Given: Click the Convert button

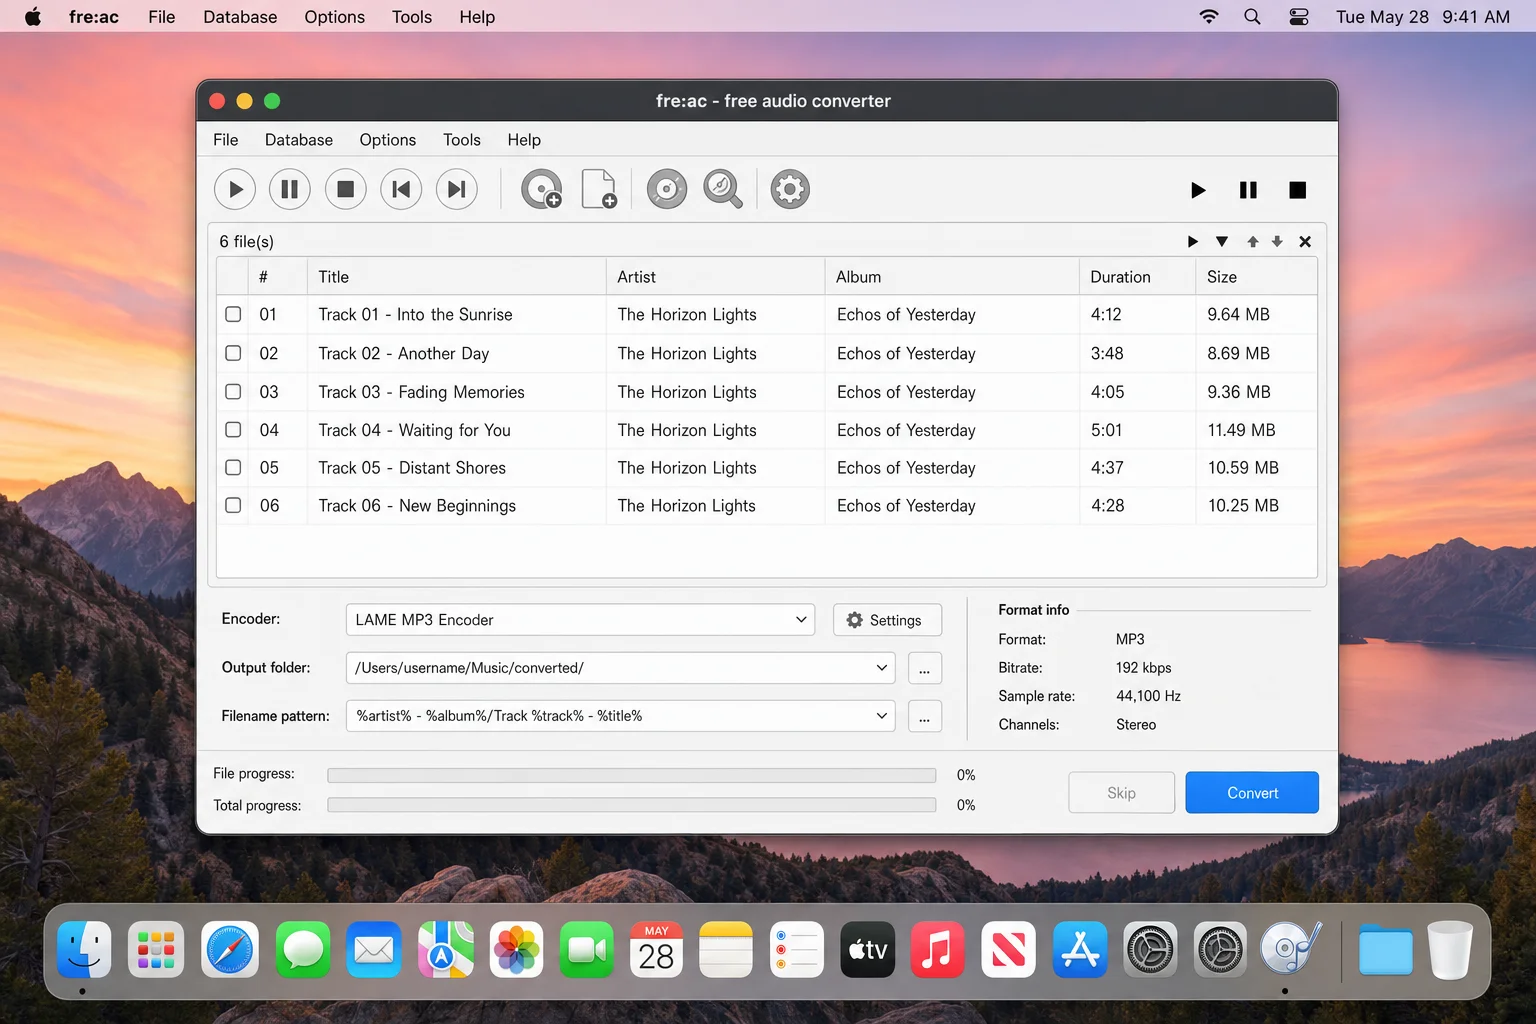Looking at the screenshot, I should tap(1252, 793).
